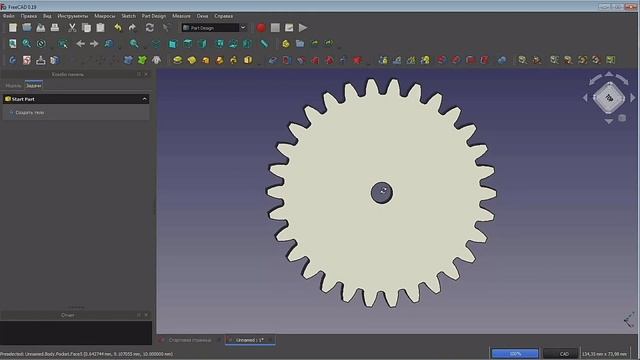Open the Правка menu
This screenshot has height=360, width=640.
(29, 16)
